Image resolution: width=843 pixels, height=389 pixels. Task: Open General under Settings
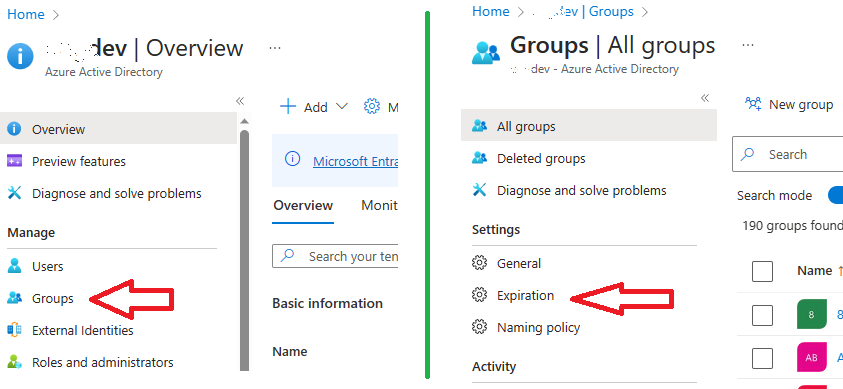coord(519,263)
